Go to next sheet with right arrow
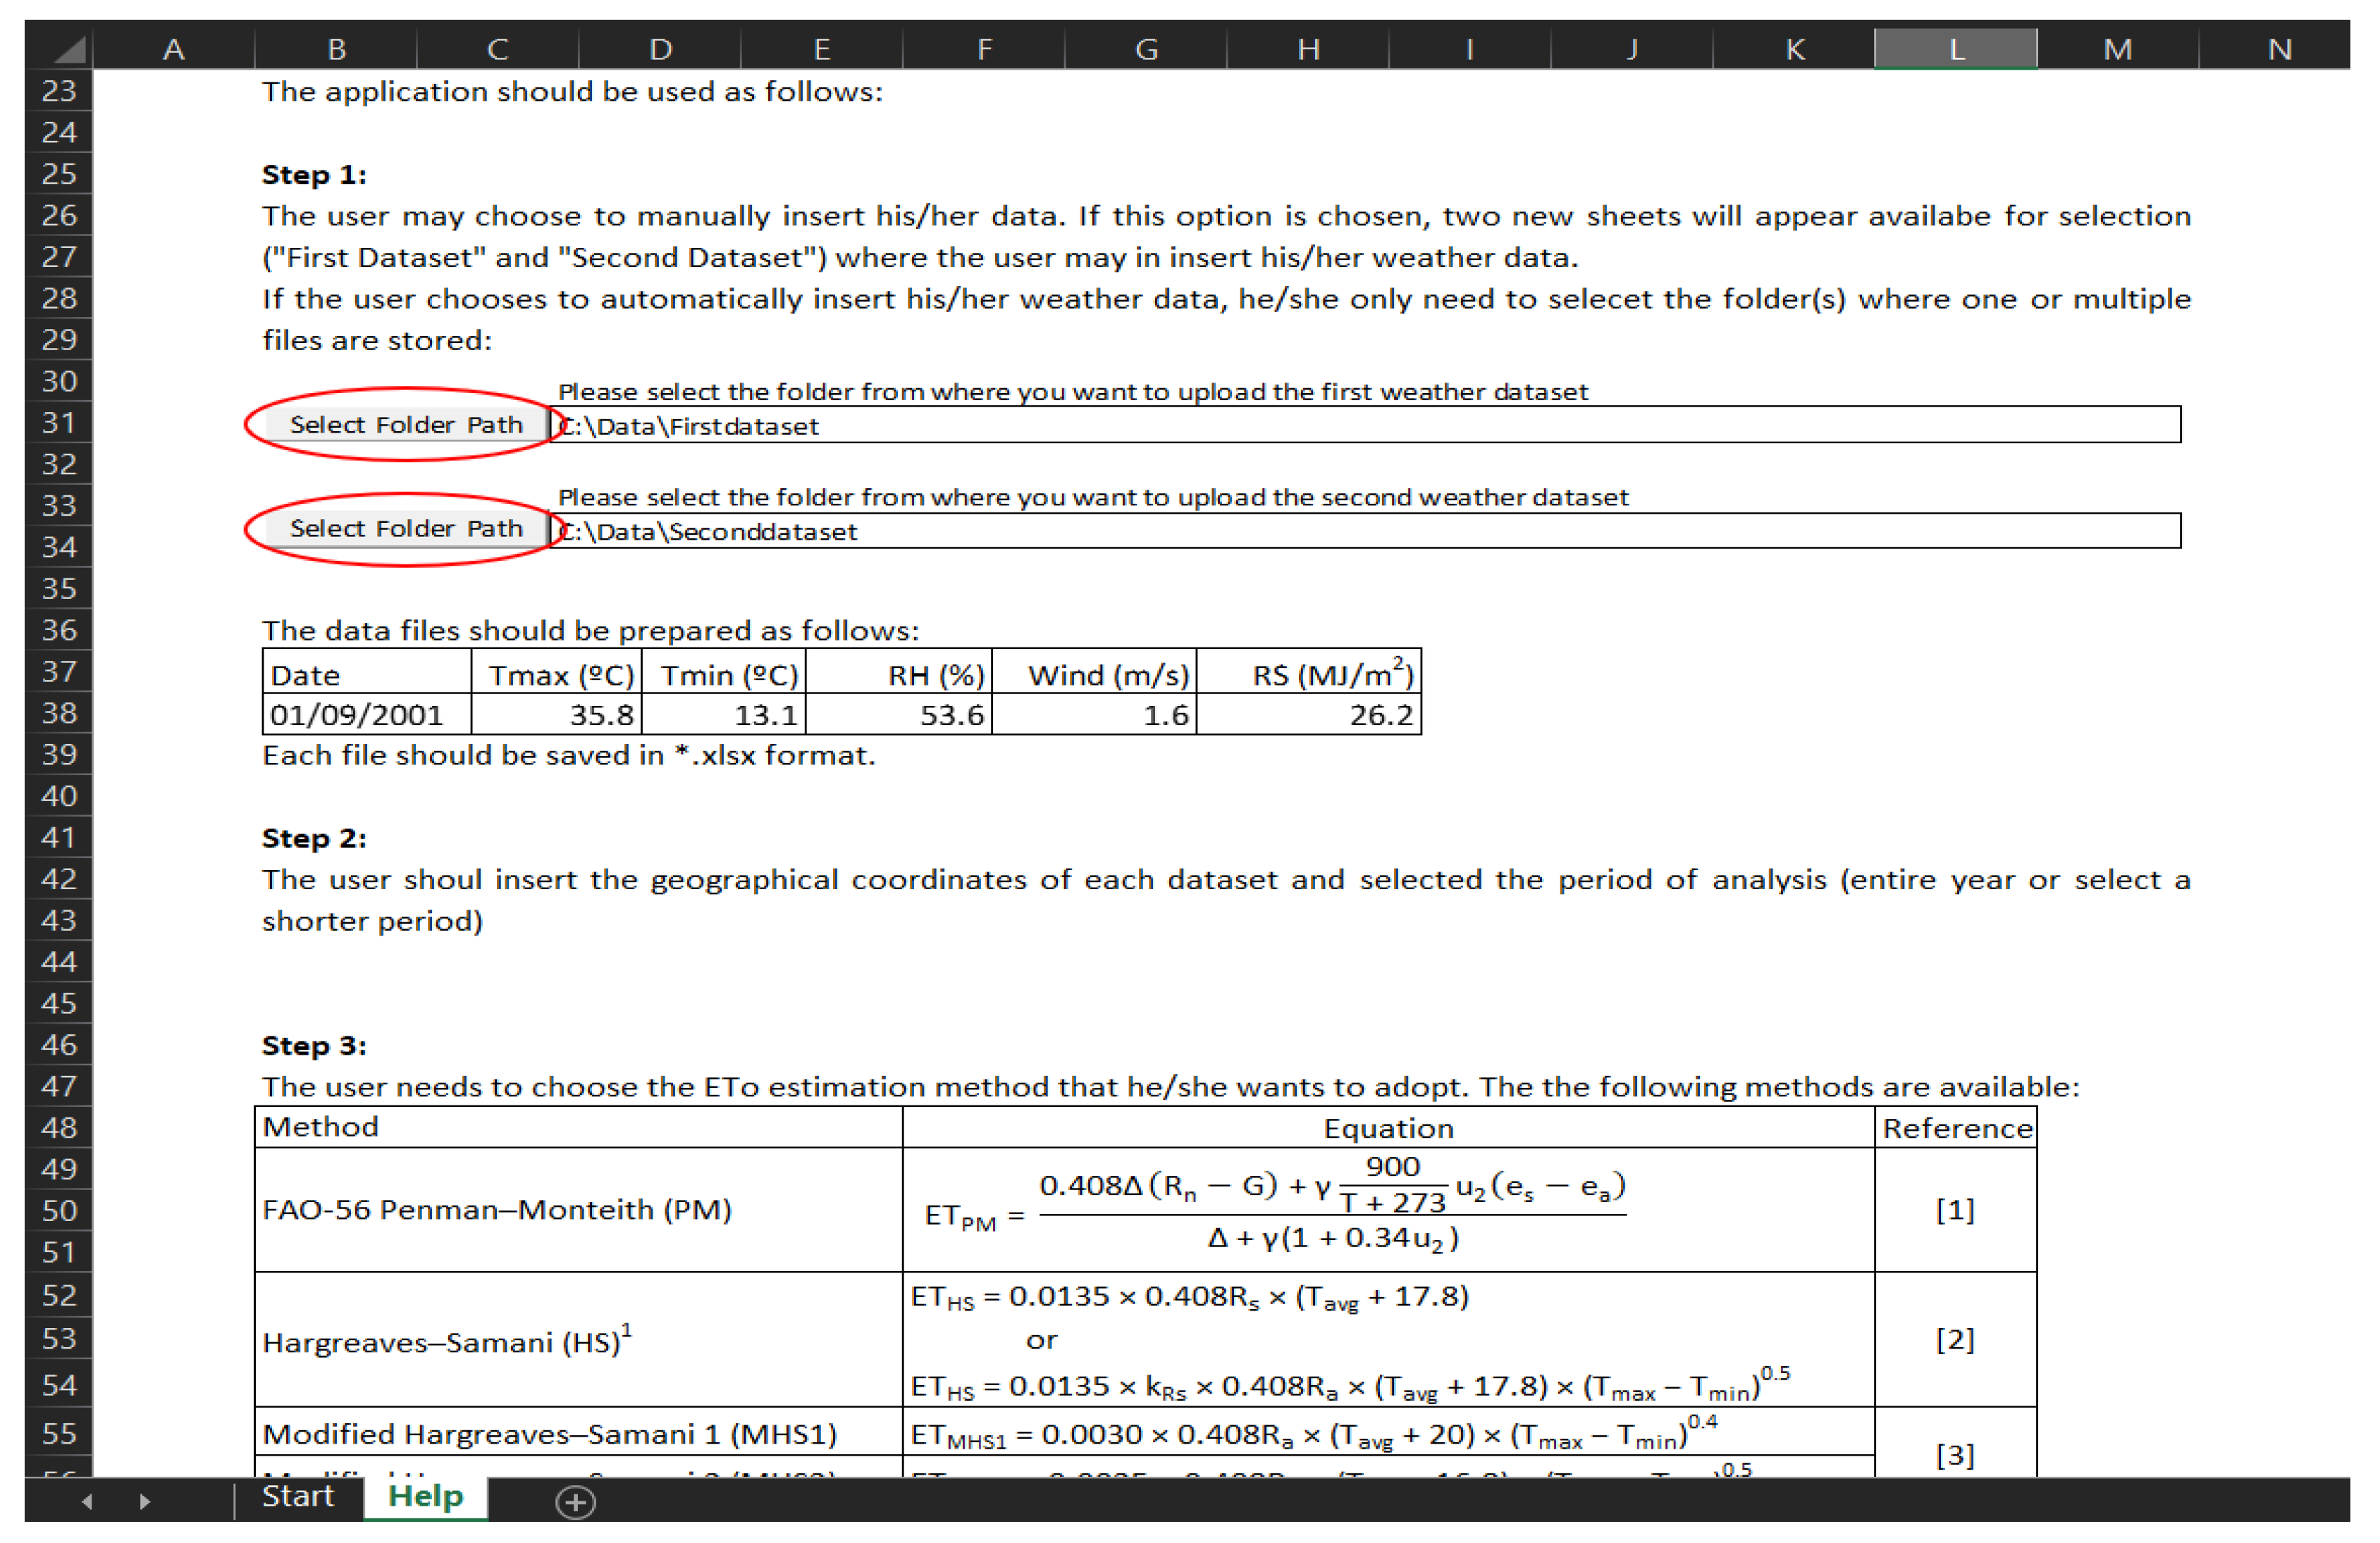 145,1501
